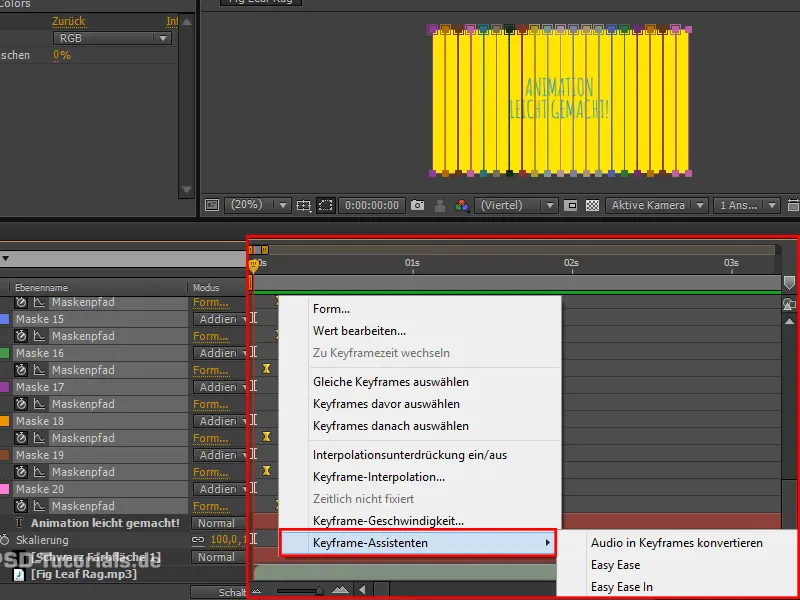Click the left arrow at timeline bottom

[362, 590]
